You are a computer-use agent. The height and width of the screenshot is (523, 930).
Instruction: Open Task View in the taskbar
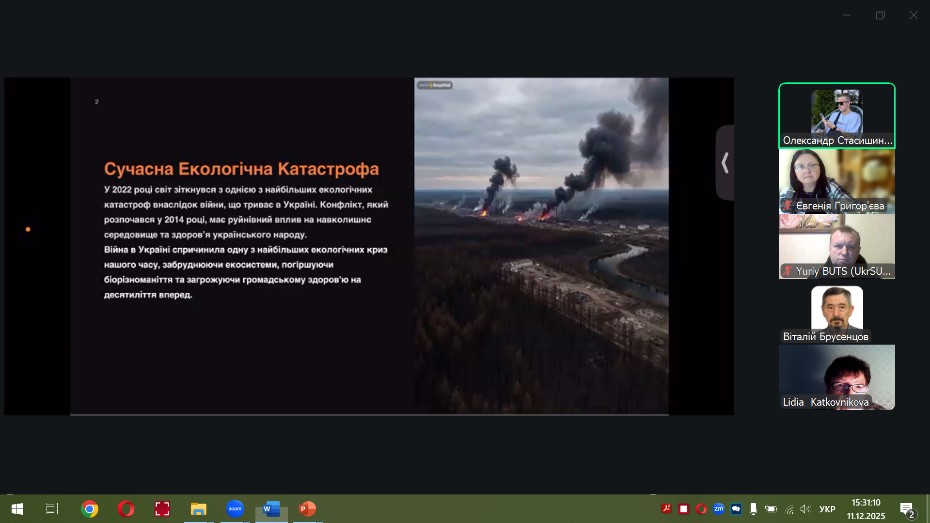coord(53,509)
